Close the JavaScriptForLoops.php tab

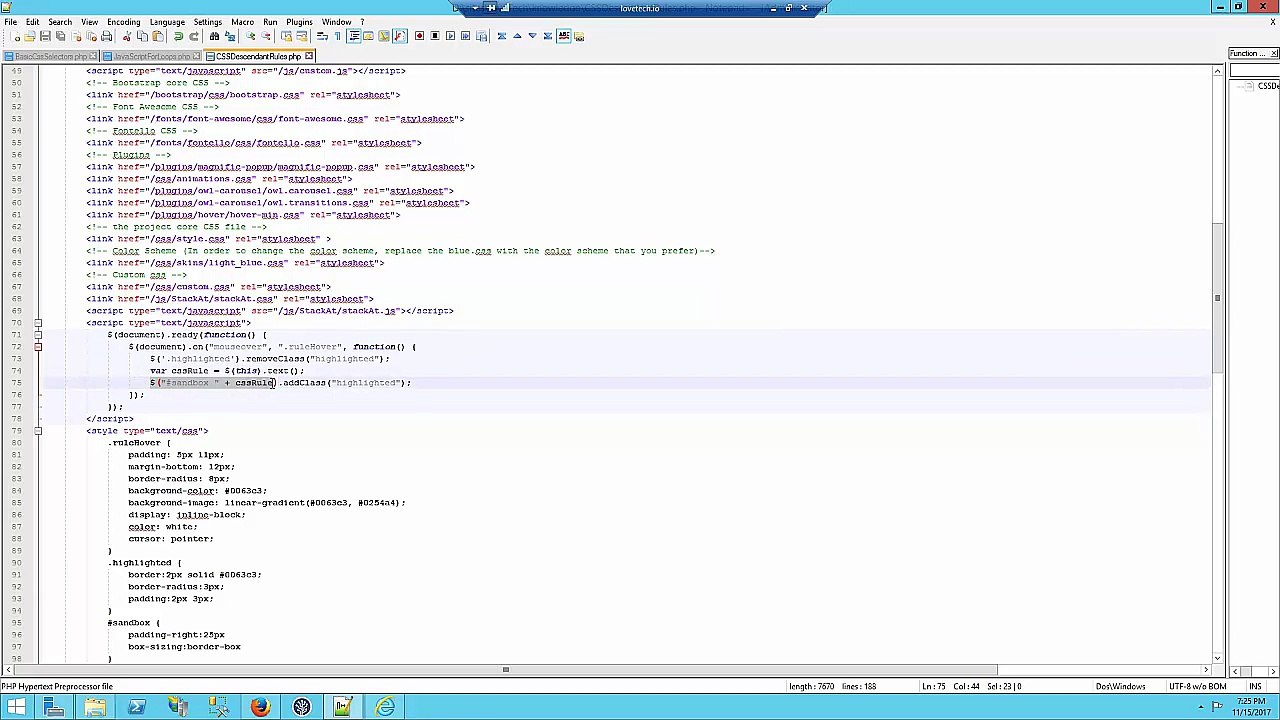196,56
